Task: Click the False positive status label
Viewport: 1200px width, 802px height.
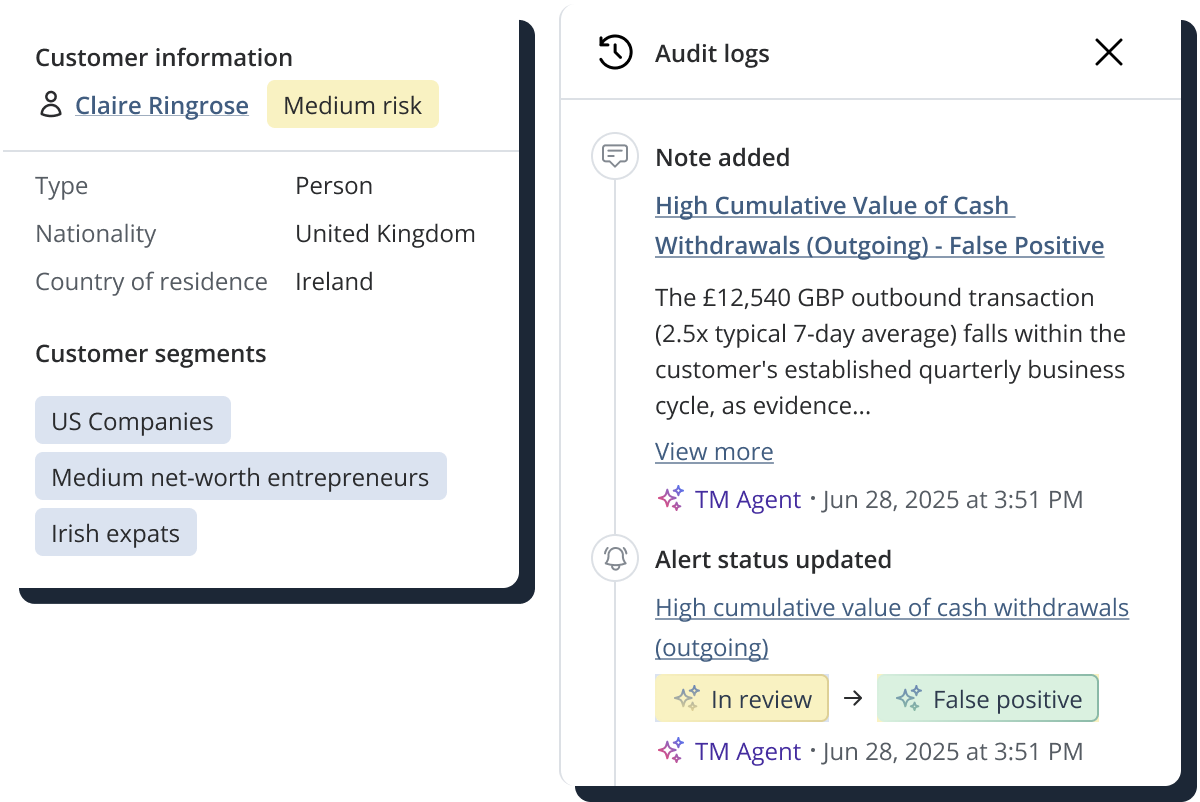Action: pyautogui.click(x=1007, y=699)
